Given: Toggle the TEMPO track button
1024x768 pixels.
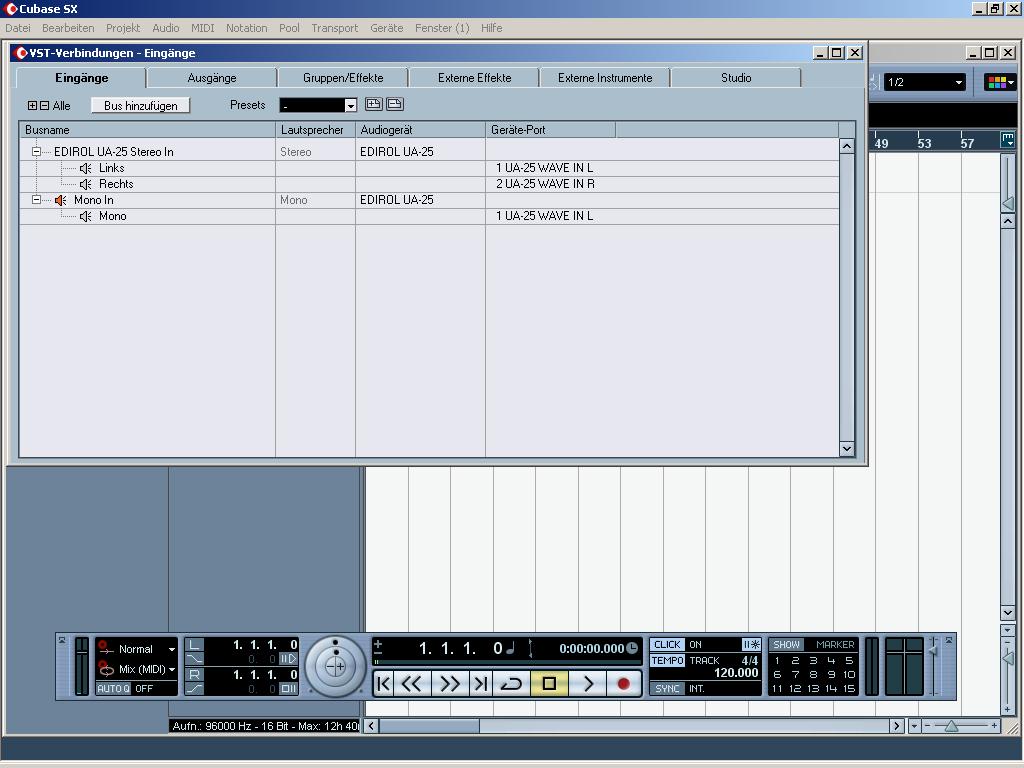Looking at the screenshot, I should point(667,660).
